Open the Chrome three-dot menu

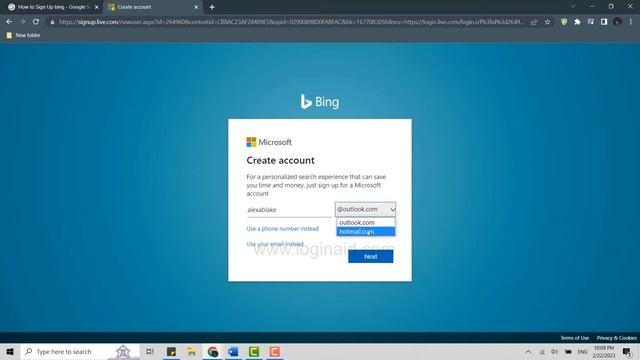click(631, 22)
